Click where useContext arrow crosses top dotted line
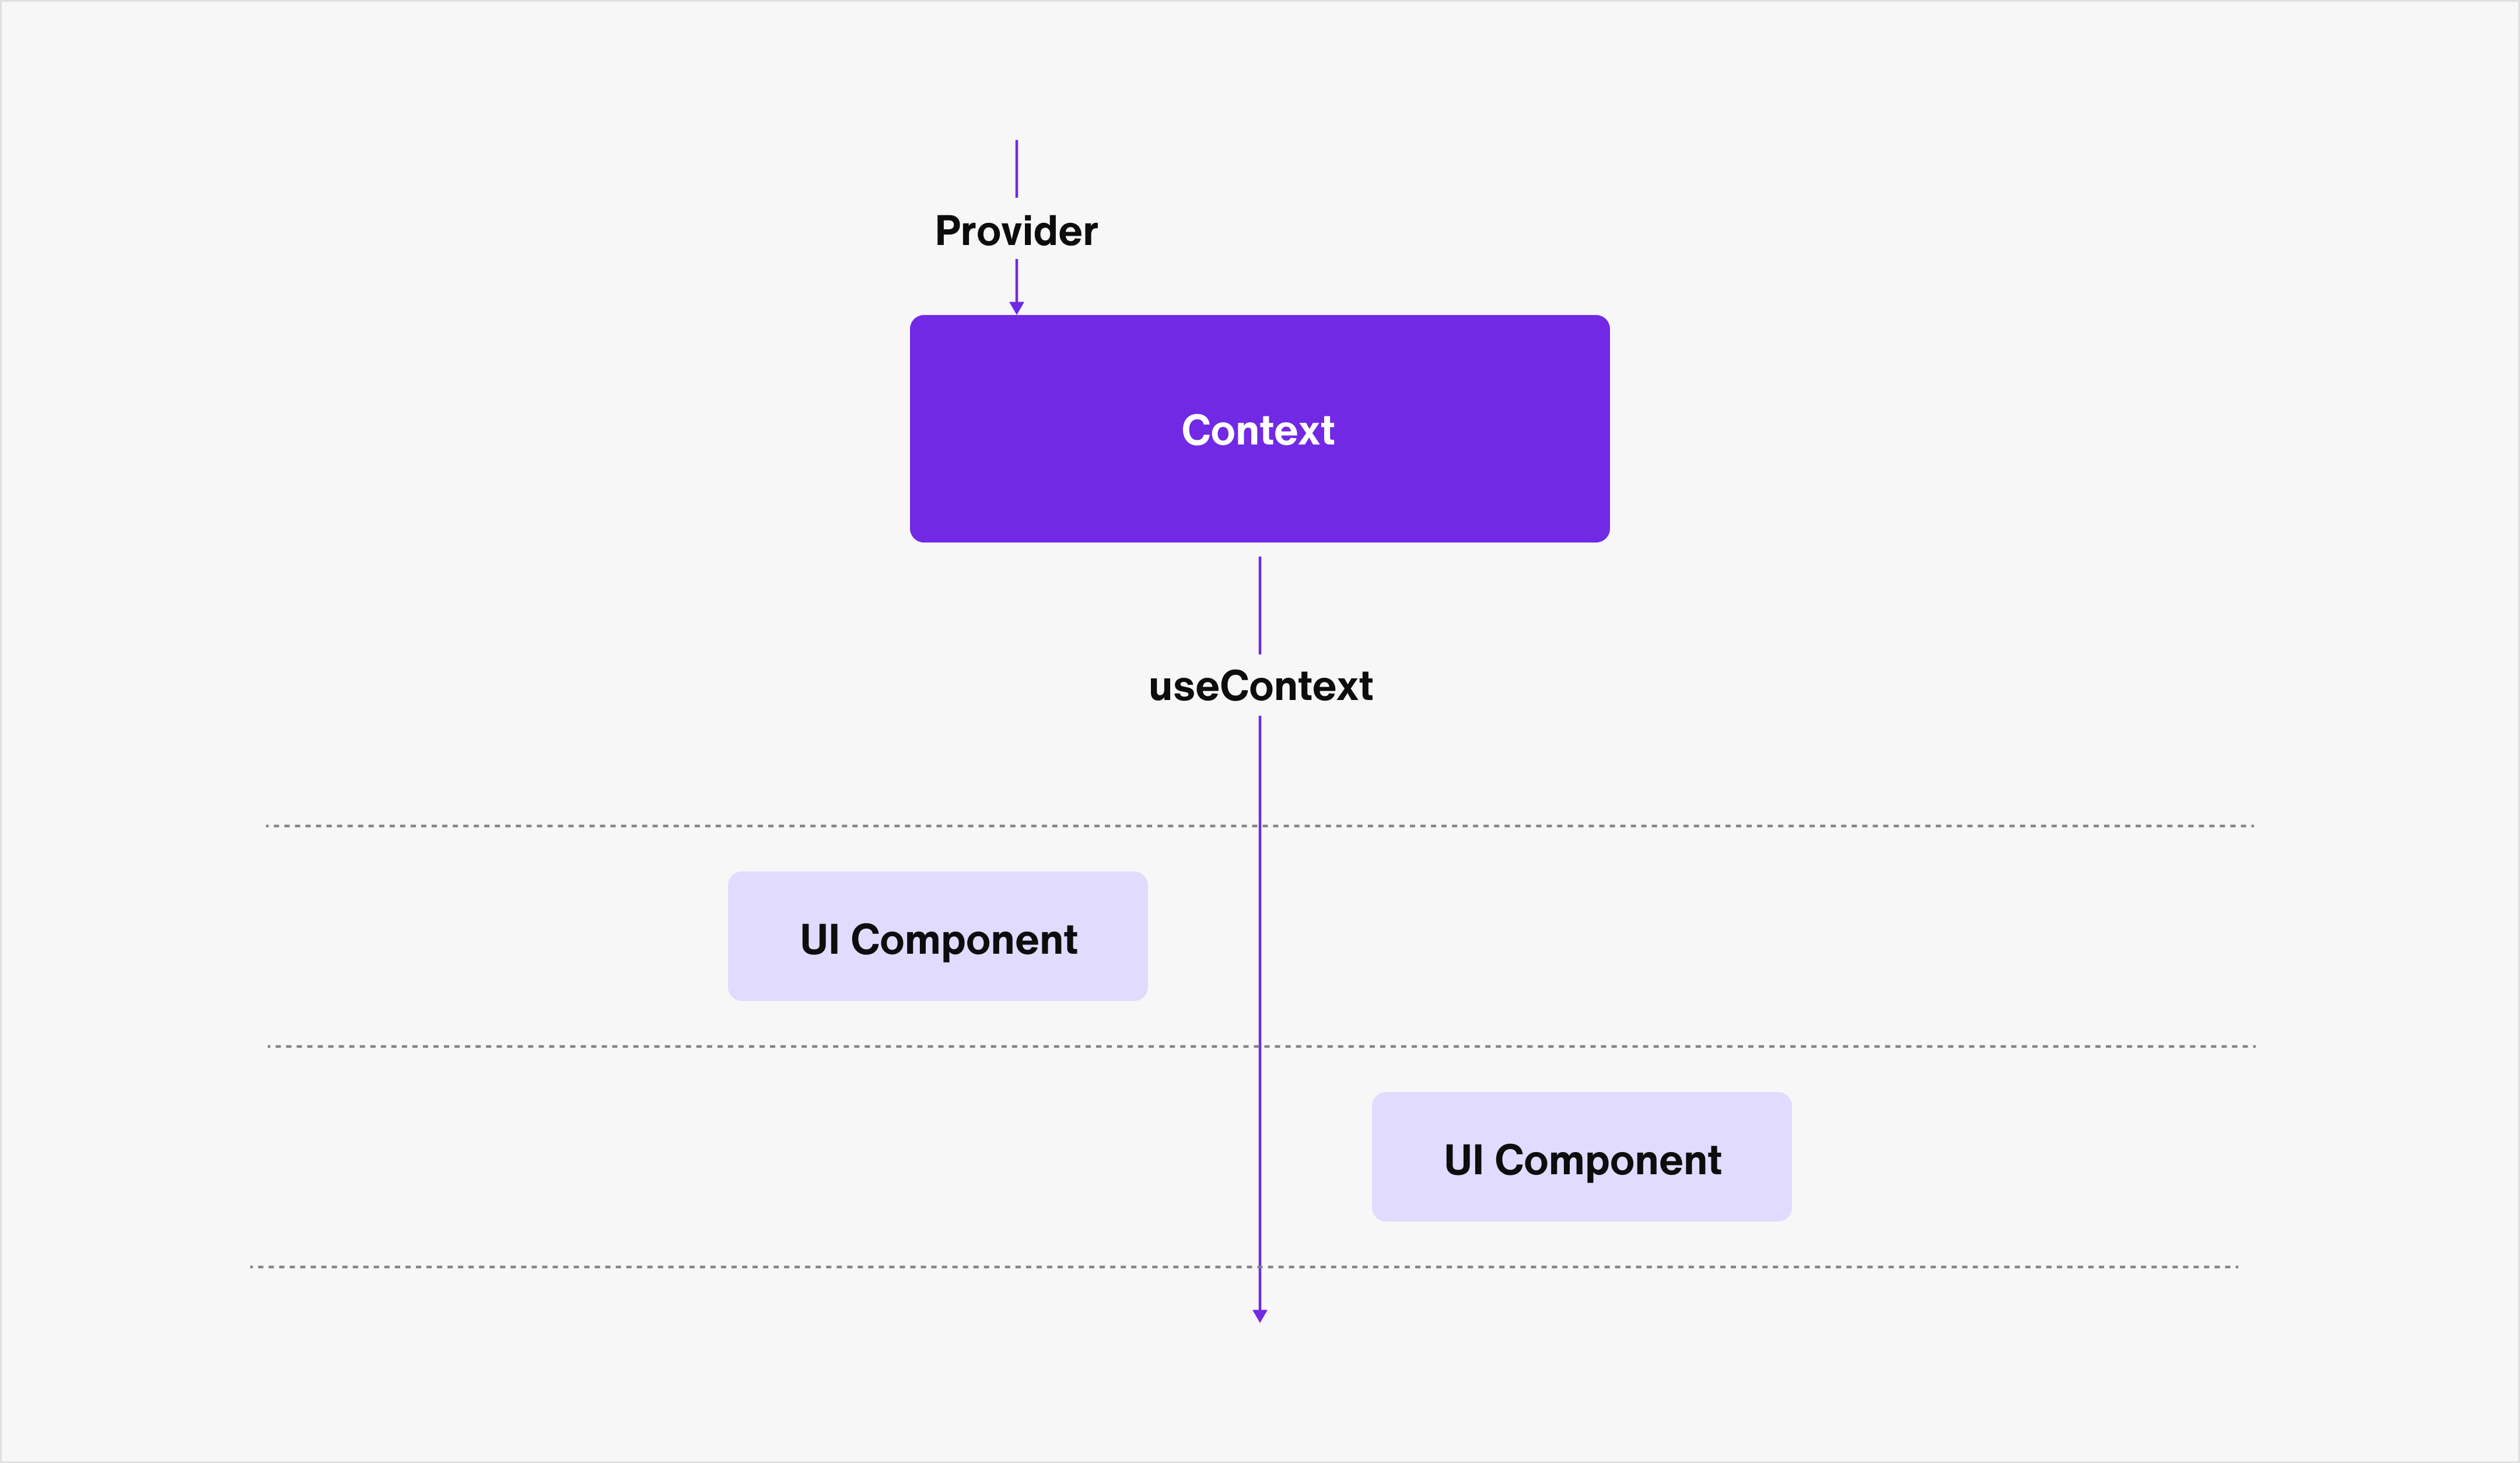 [1260, 826]
